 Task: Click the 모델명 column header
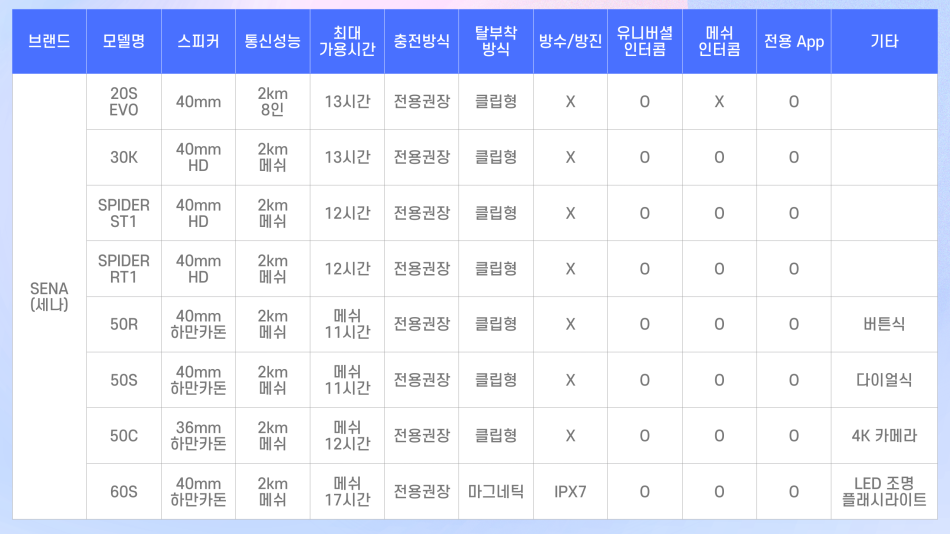coord(124,42)
